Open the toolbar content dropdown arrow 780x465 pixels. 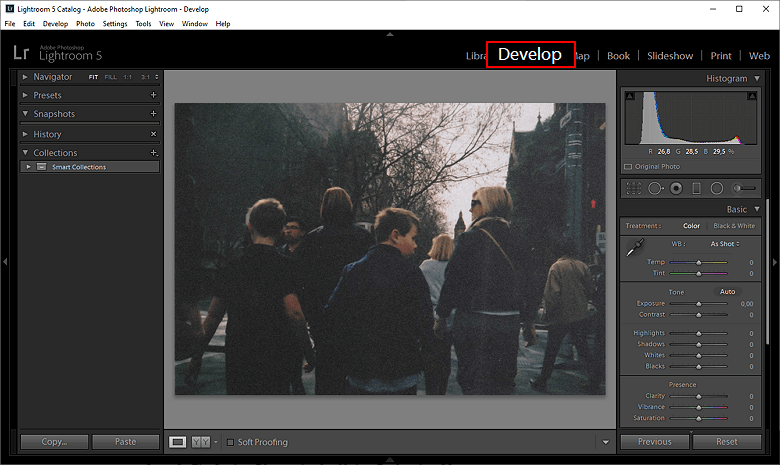point(605,442)
